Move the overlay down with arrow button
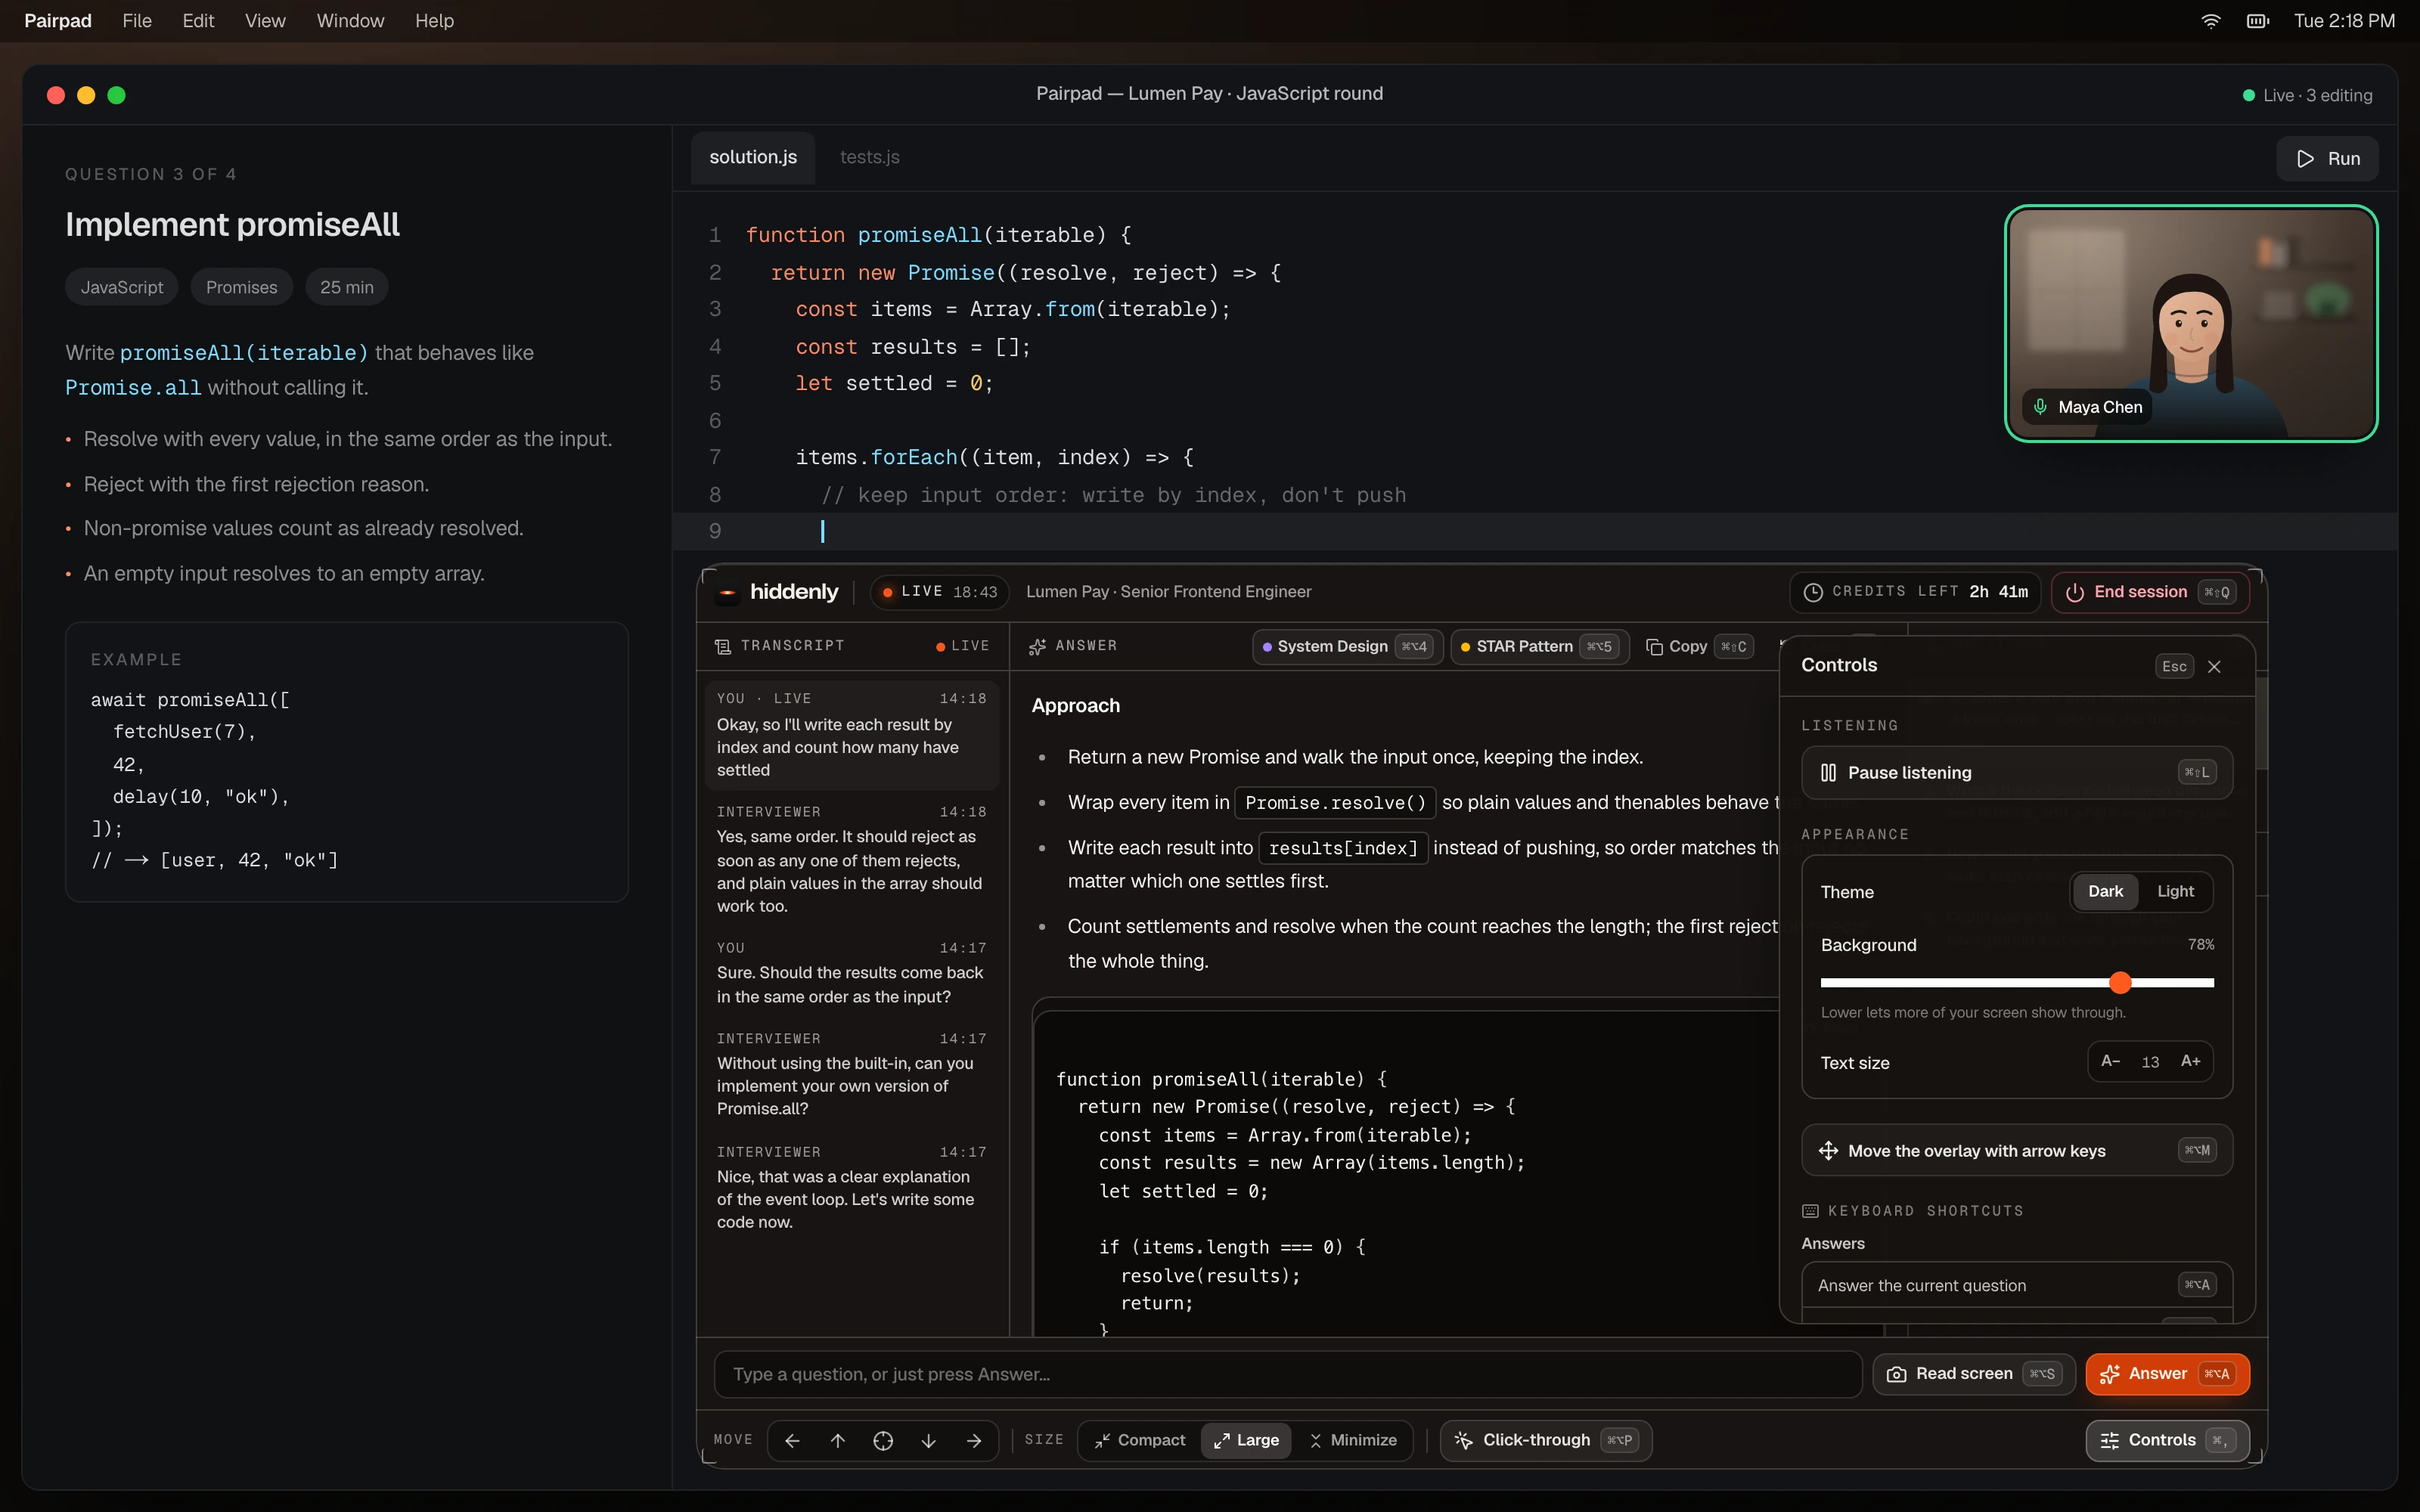Viewport: 2420px width, 1512px height. click(929, 1440)
